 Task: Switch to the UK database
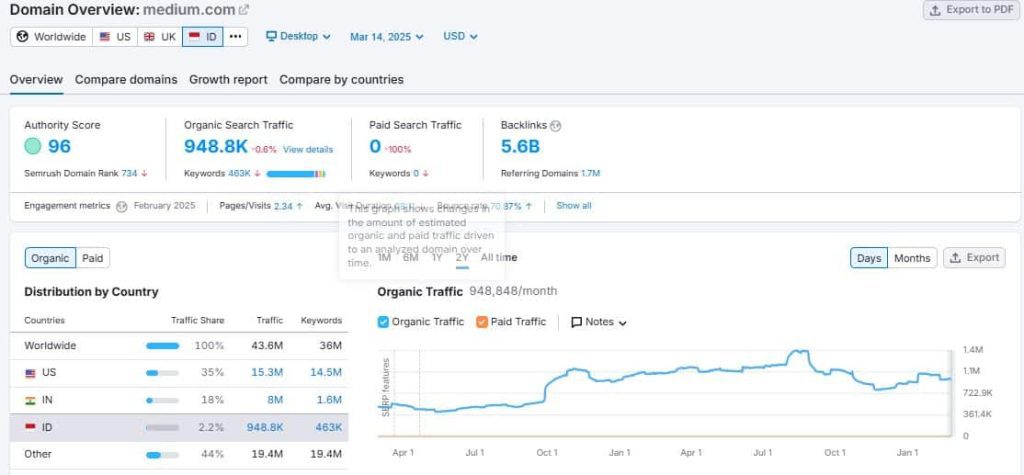click(x=159, y=37)
